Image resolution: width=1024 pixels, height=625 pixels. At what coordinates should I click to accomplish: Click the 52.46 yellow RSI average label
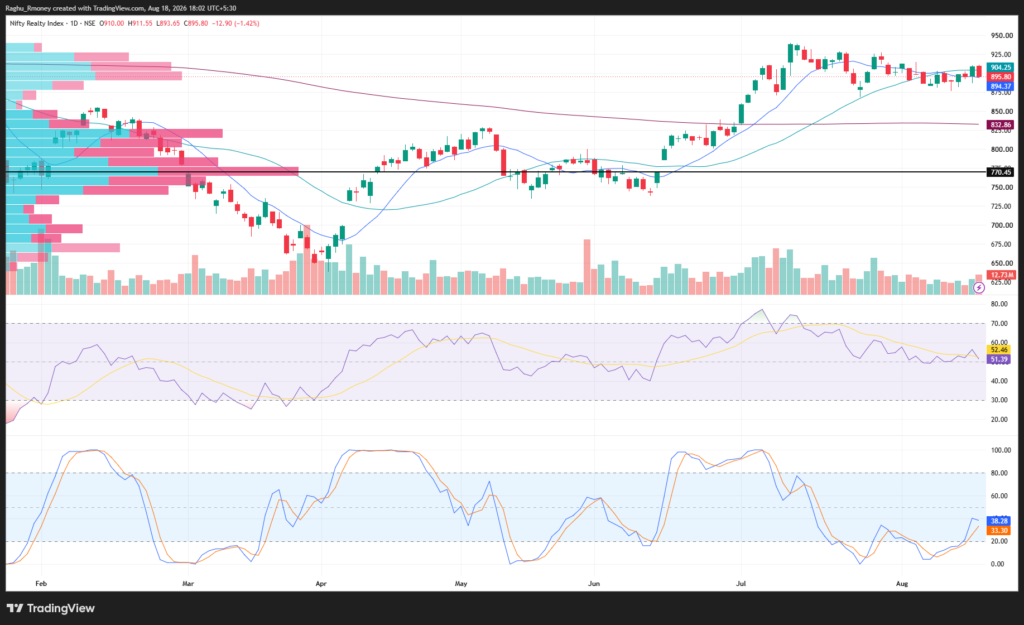[x=999, y=350]
